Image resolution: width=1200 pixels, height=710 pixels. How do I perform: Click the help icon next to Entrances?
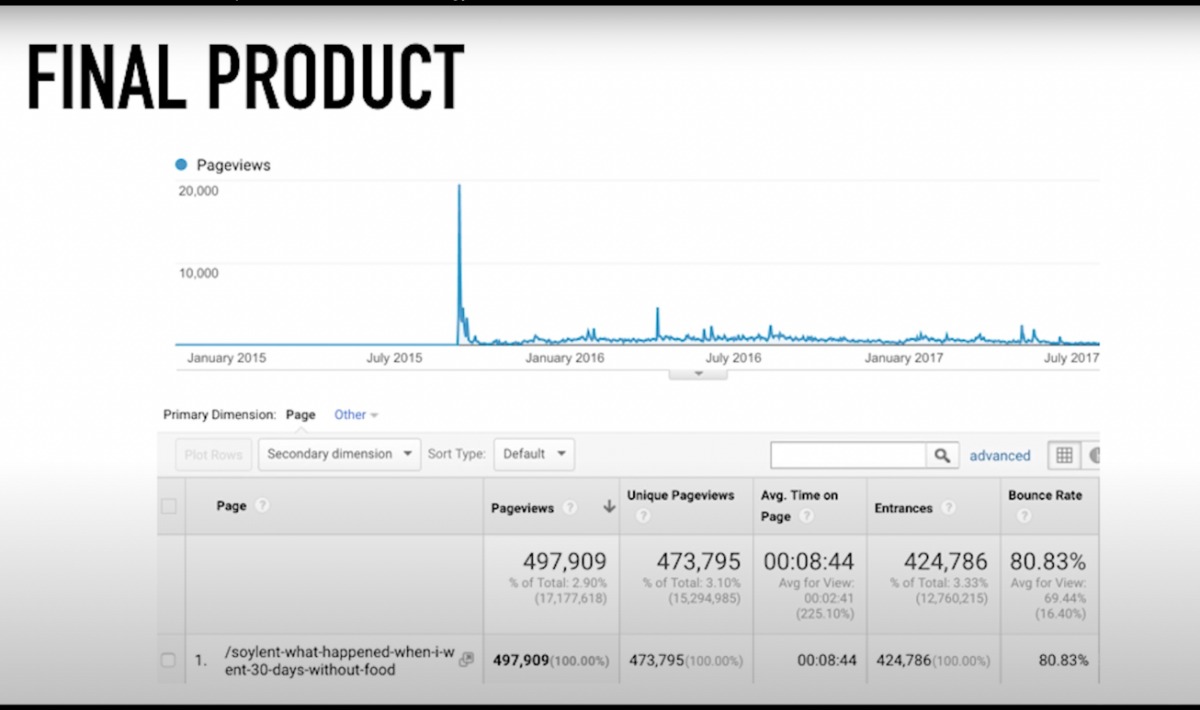(947, 508)
